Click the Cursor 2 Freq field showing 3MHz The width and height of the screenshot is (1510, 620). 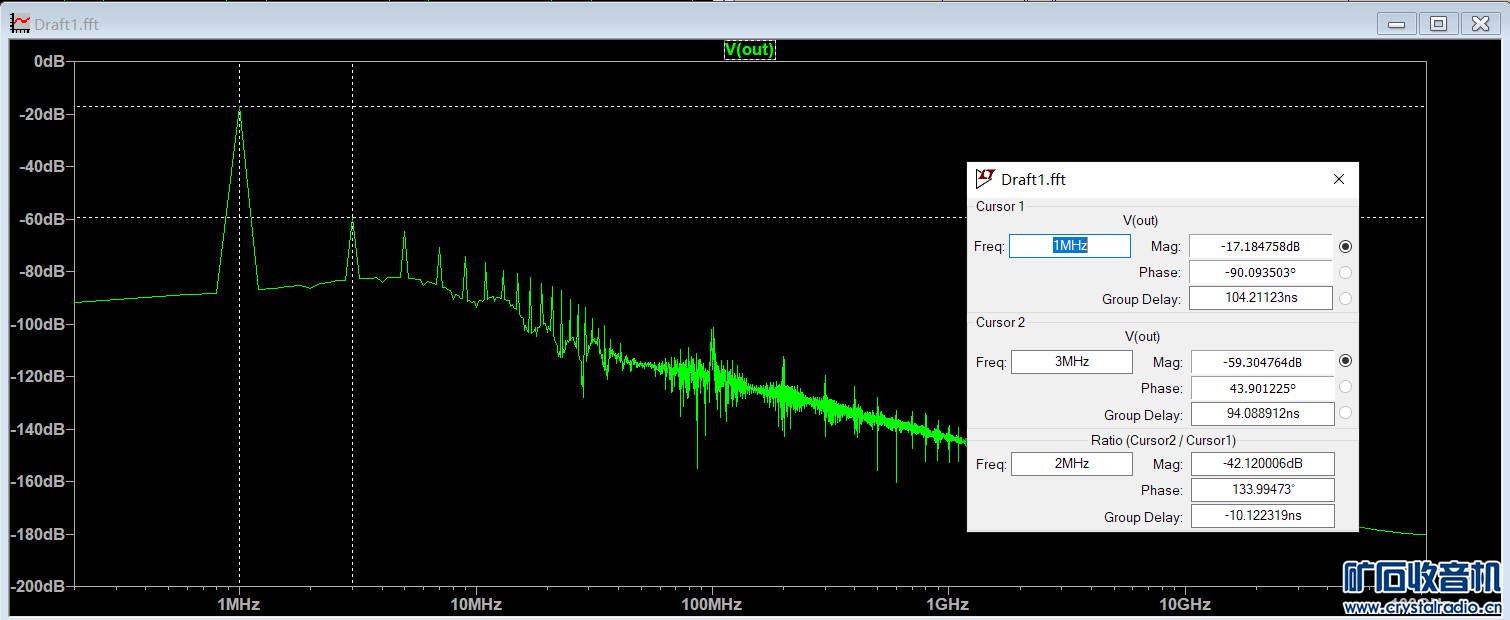(x=1071, y=362)
